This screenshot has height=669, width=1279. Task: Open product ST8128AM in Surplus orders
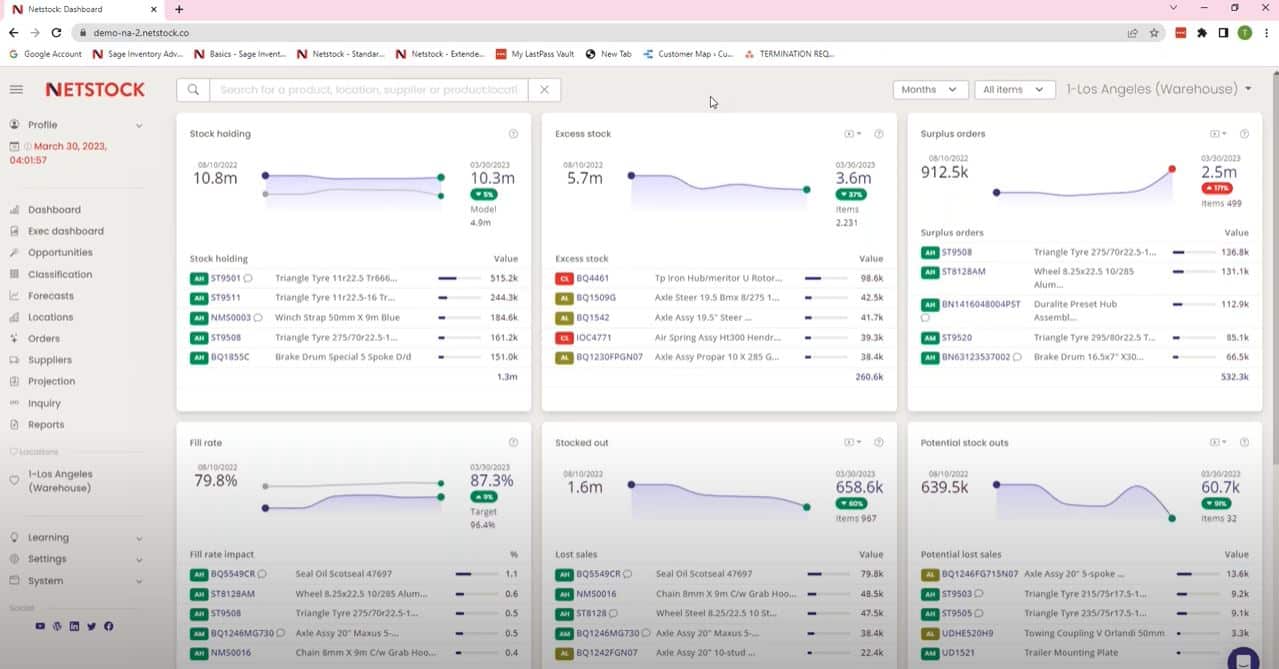964,272
